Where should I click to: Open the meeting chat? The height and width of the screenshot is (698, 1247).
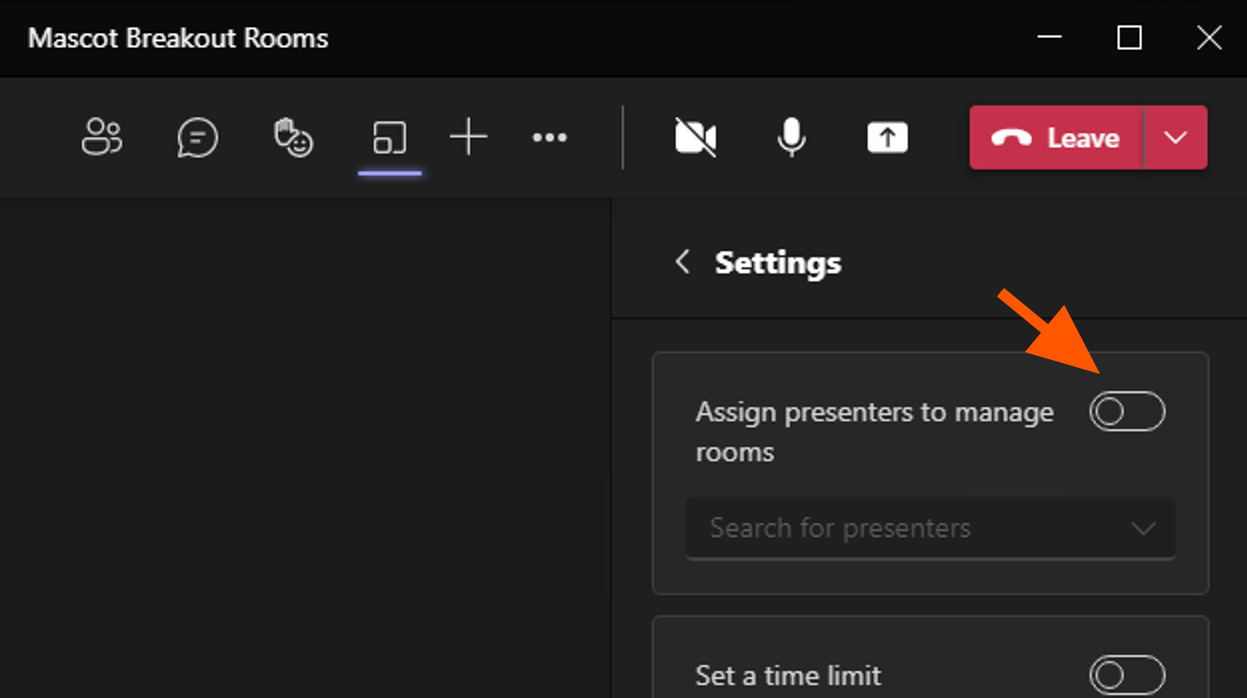click(x=197, y=137)
